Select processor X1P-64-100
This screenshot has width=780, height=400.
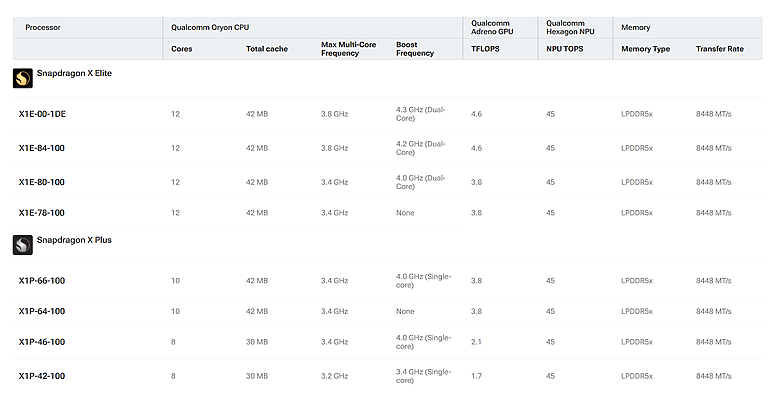[42, 311]
